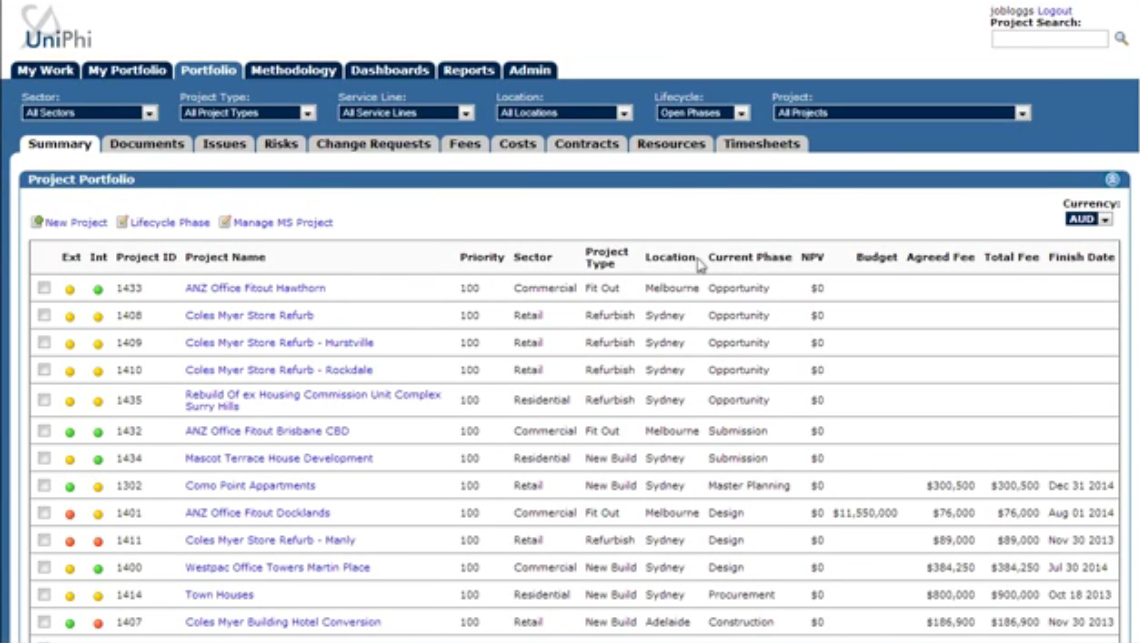Click the Manage MS Project icon
The height and width of the screenshot is (643, 1140).
tap(225, 222)
